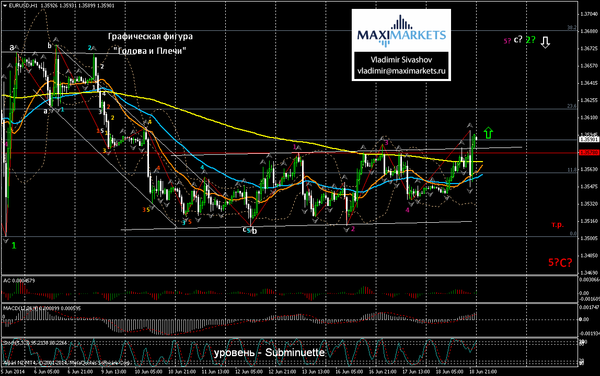Image resolution: width=600 pixels, height=376 pixels.
Task: Click the уровень - Subminuette text label
Action: pyautogui.click(x=269, y=352)
